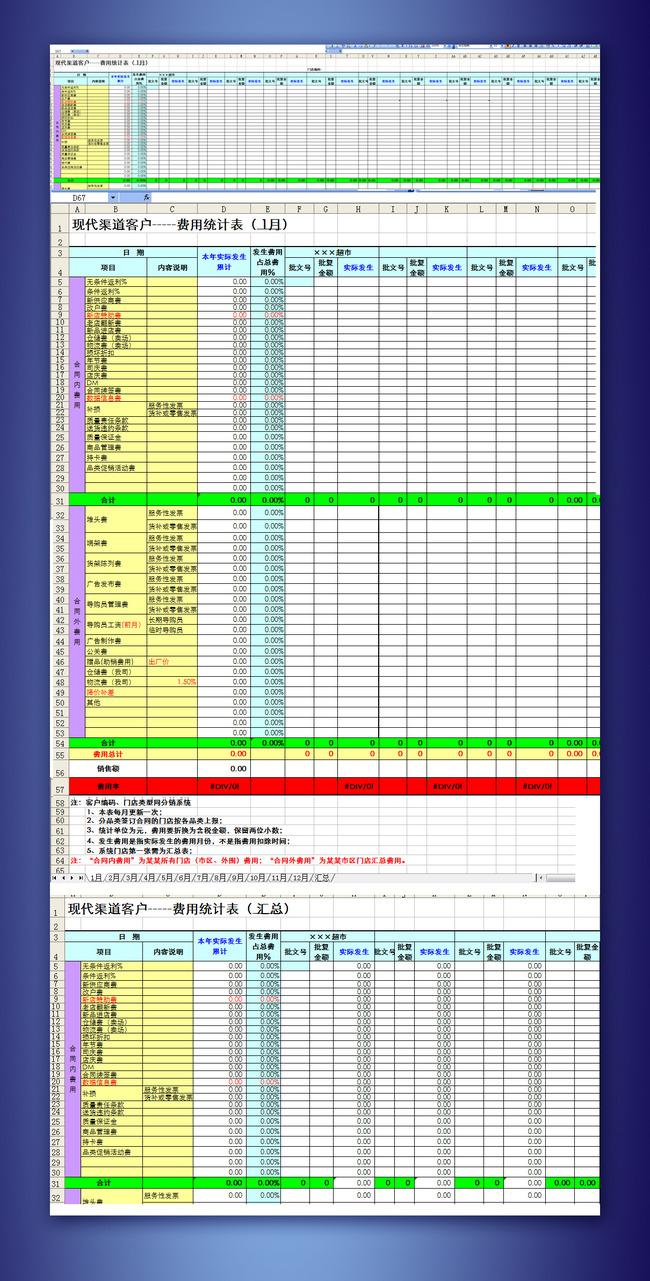Click the previous-sheet tab scroll arrow
This screenshot has width=650, height=1281.
tap(64, 877)
